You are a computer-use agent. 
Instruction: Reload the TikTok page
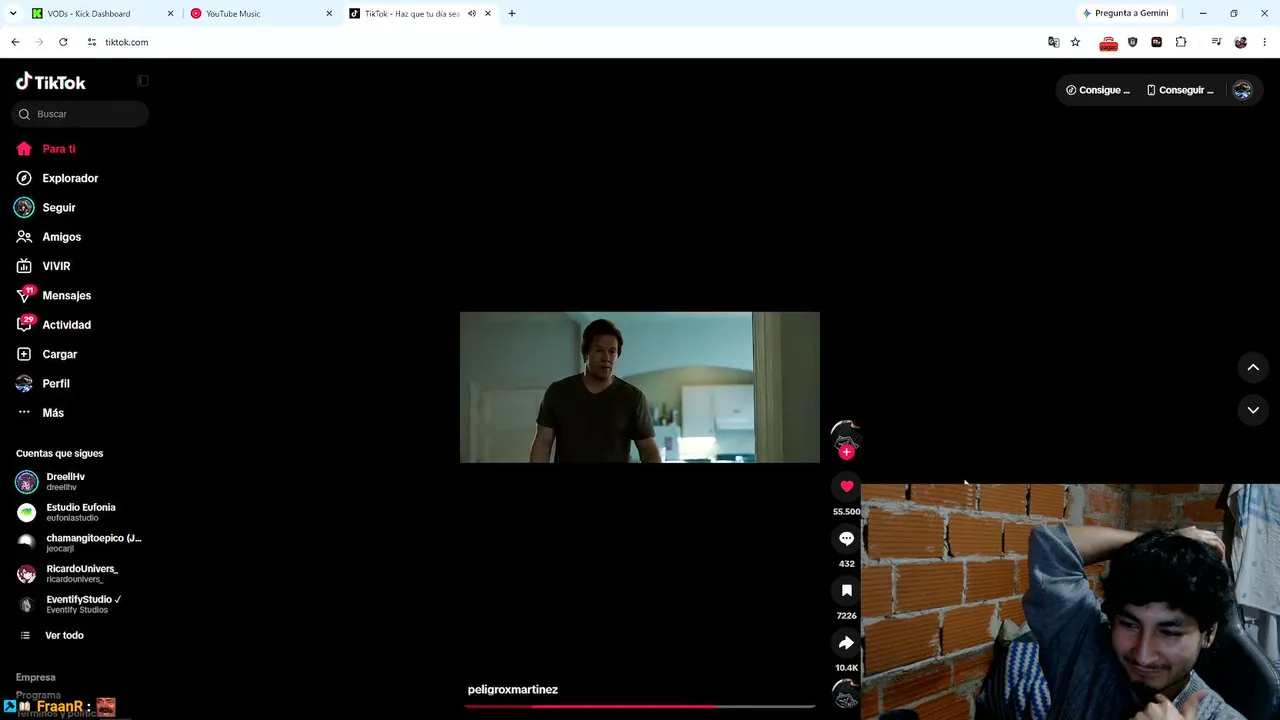point(63,42)
